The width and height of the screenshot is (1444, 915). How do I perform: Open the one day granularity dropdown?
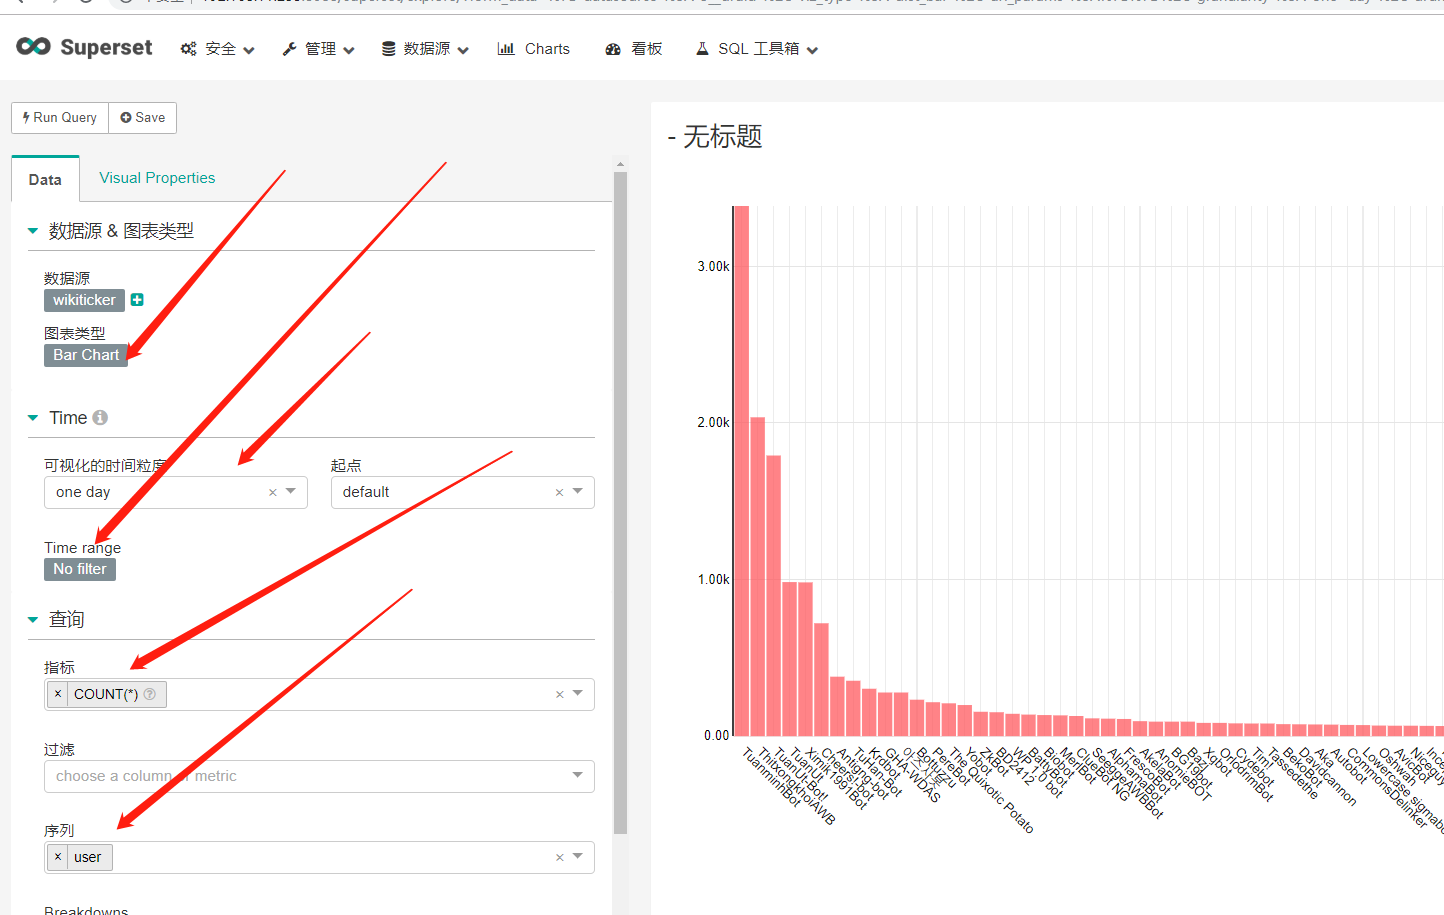(x=291, y=491)
